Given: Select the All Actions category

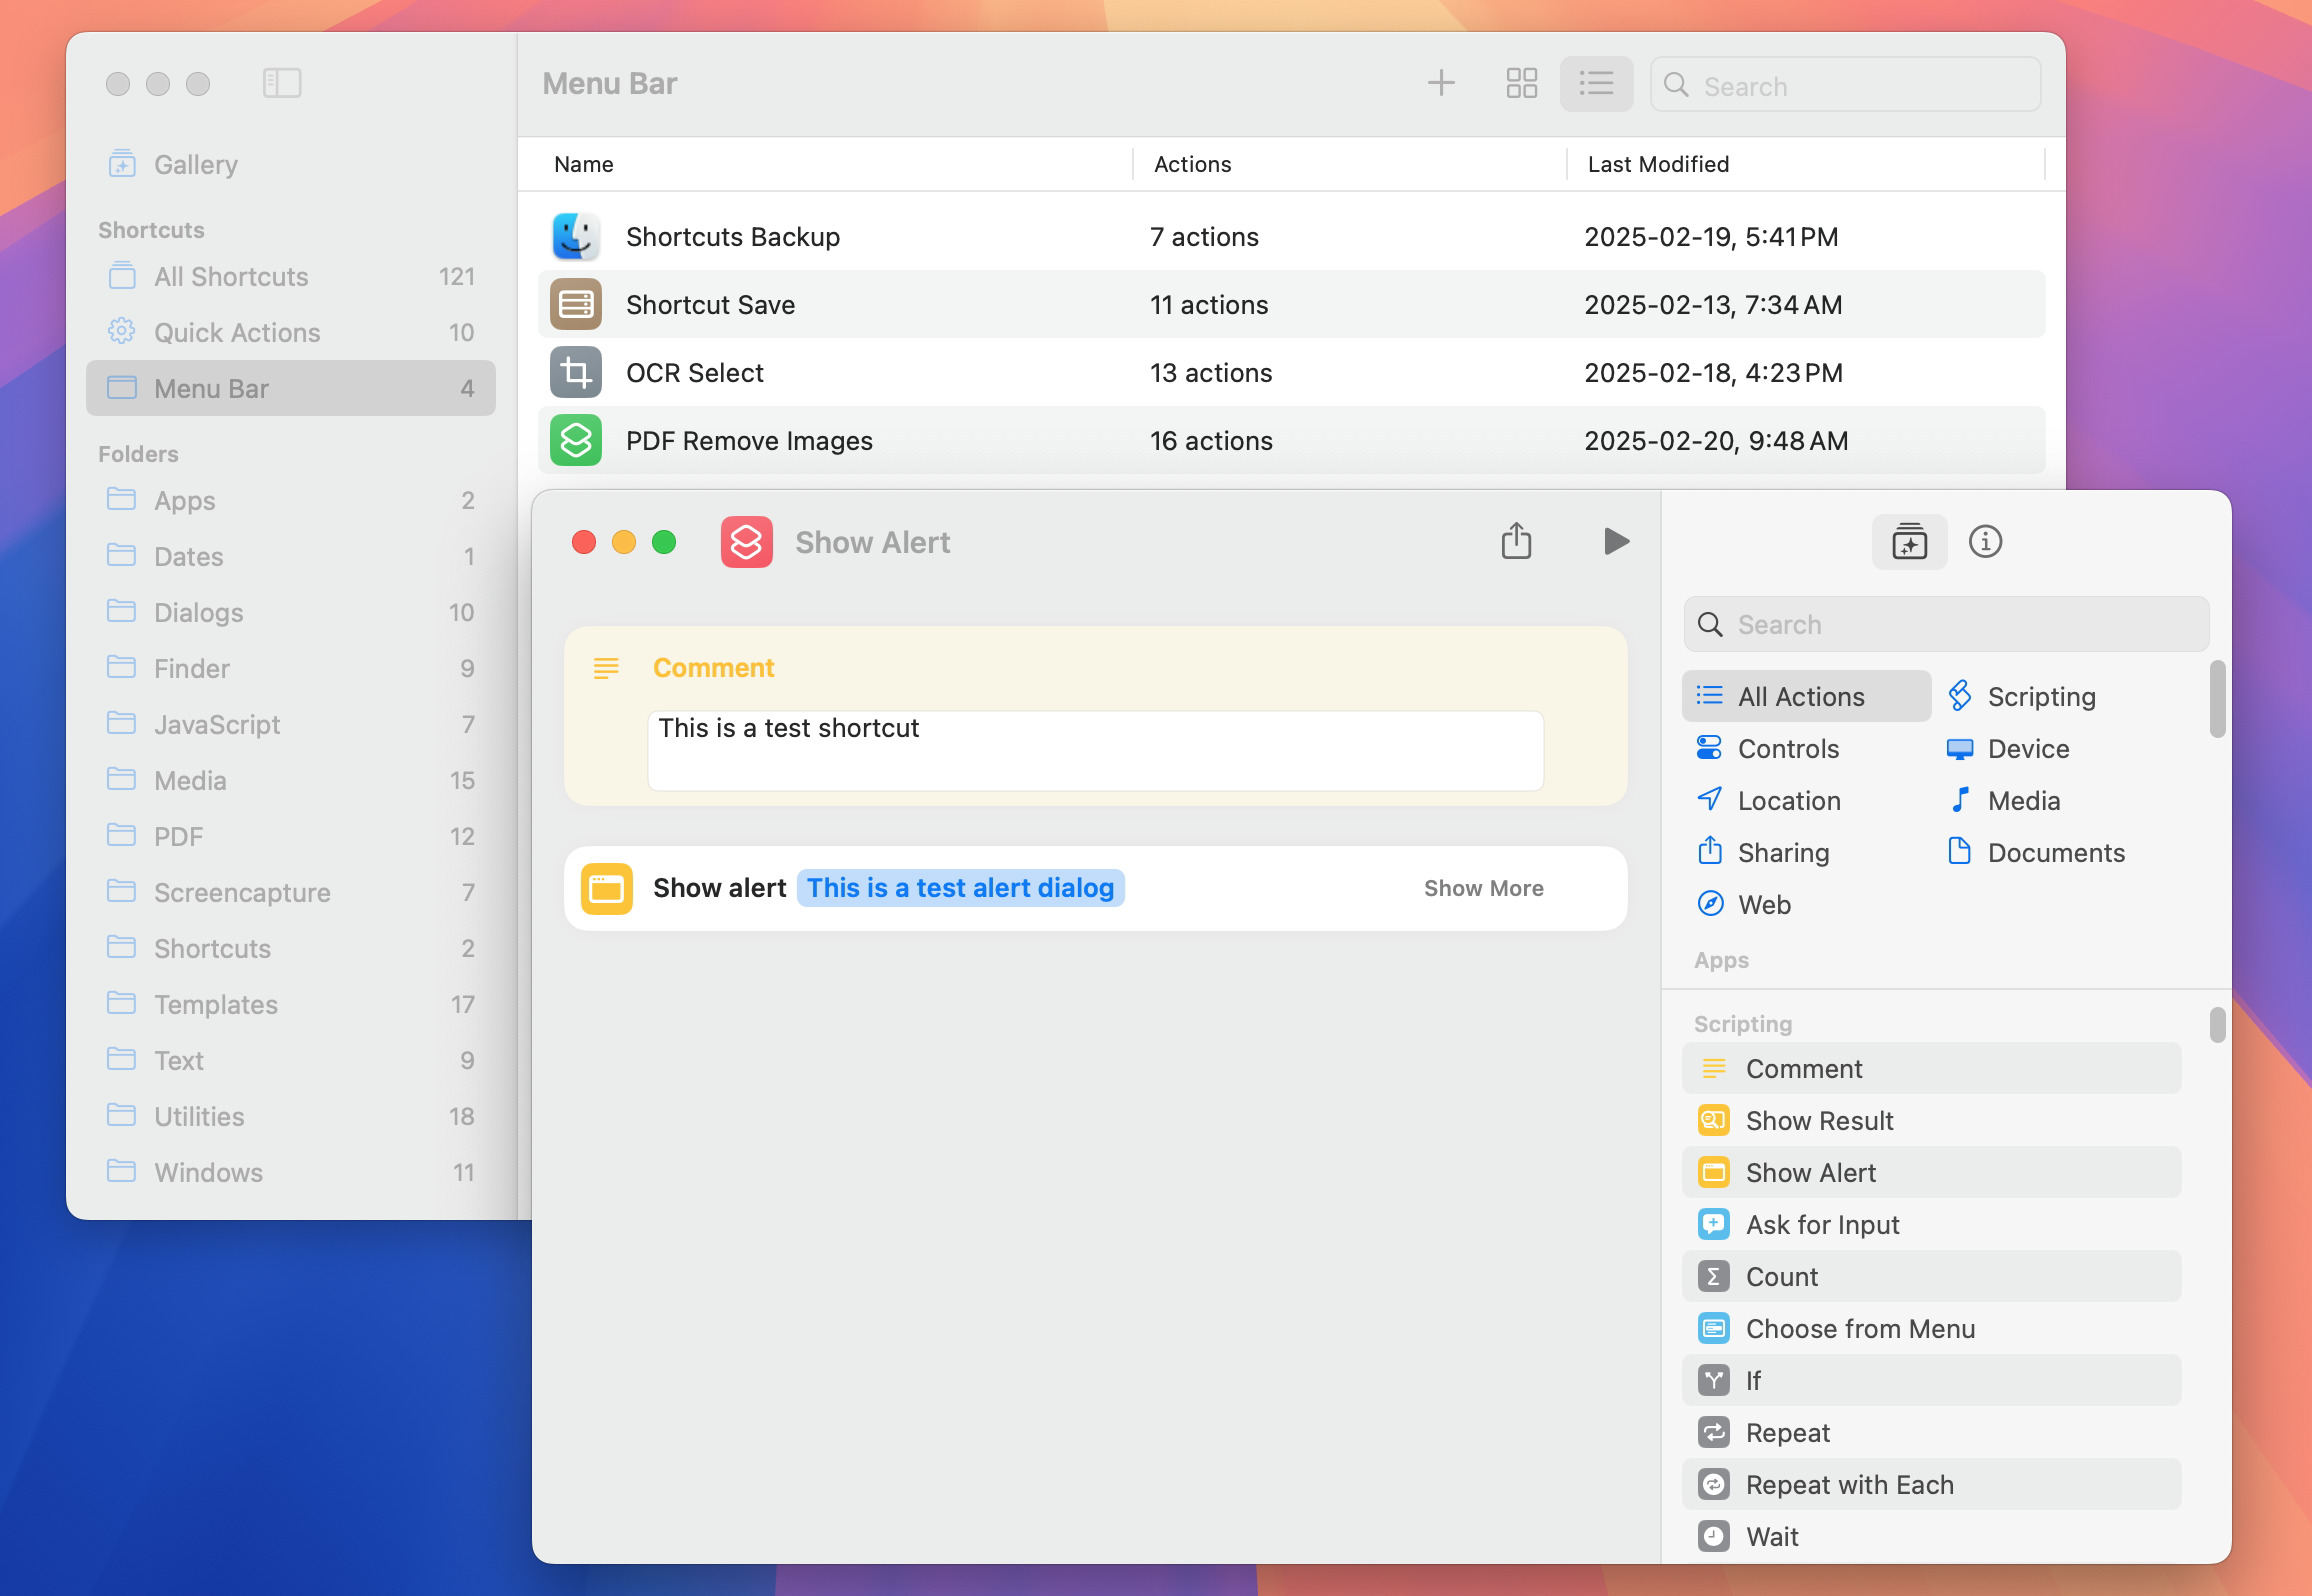Looking at the screenshot, I should click(1806, 696).
